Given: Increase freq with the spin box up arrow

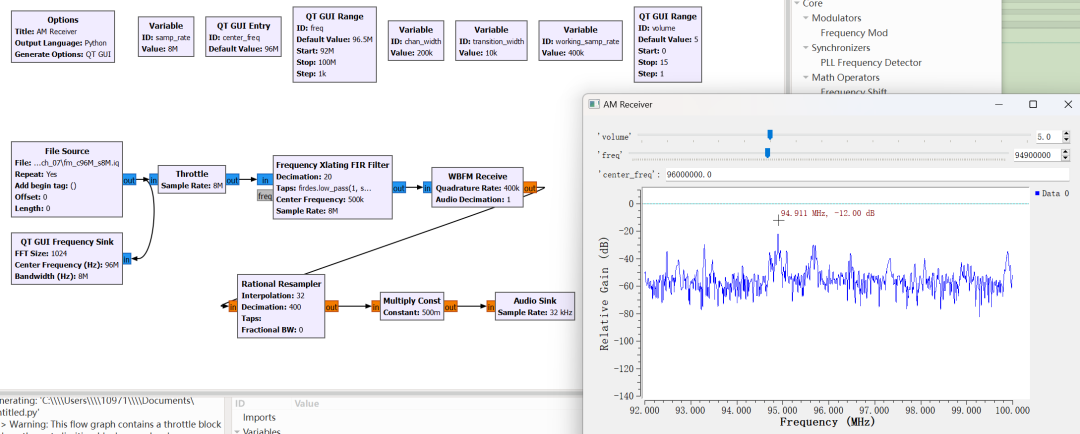Looking at the screenshot, I should [x=1066, y=152].
